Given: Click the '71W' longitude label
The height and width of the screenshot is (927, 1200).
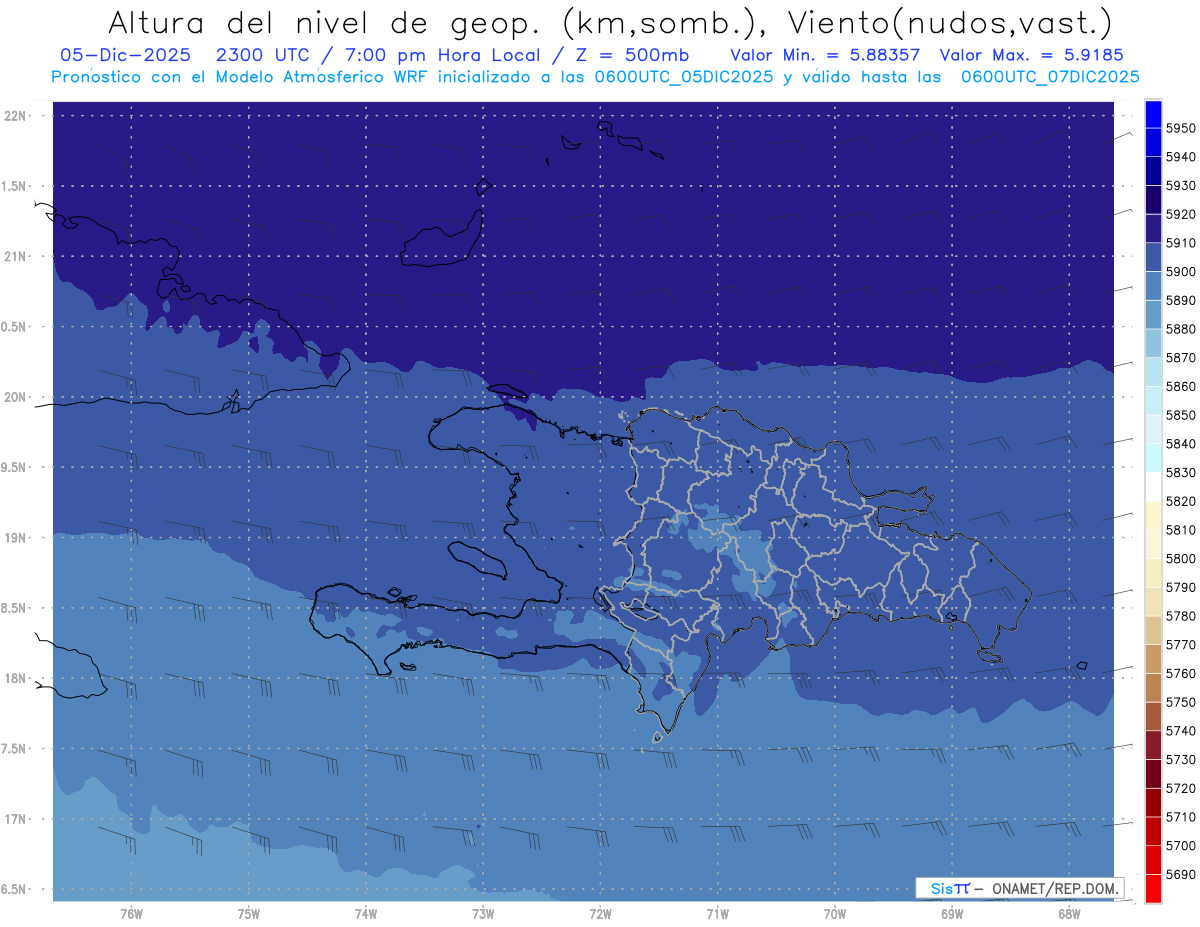Looking at the screenshot, I should point(717,914).
